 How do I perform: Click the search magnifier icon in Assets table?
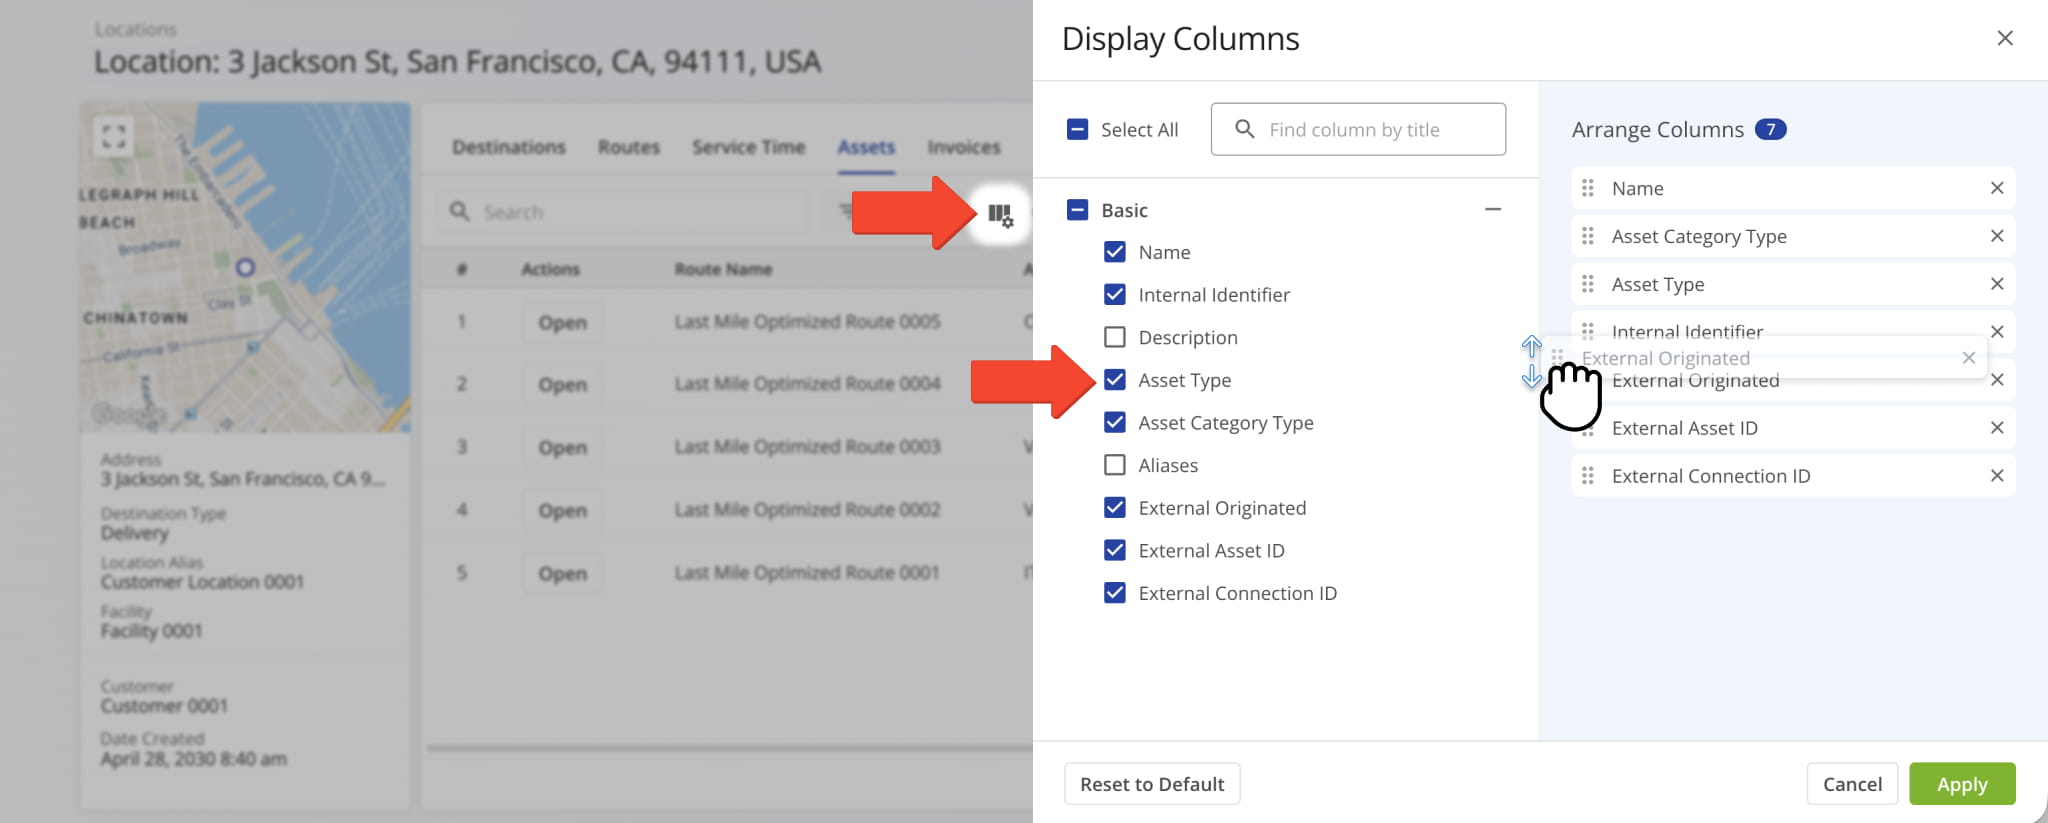459,211
